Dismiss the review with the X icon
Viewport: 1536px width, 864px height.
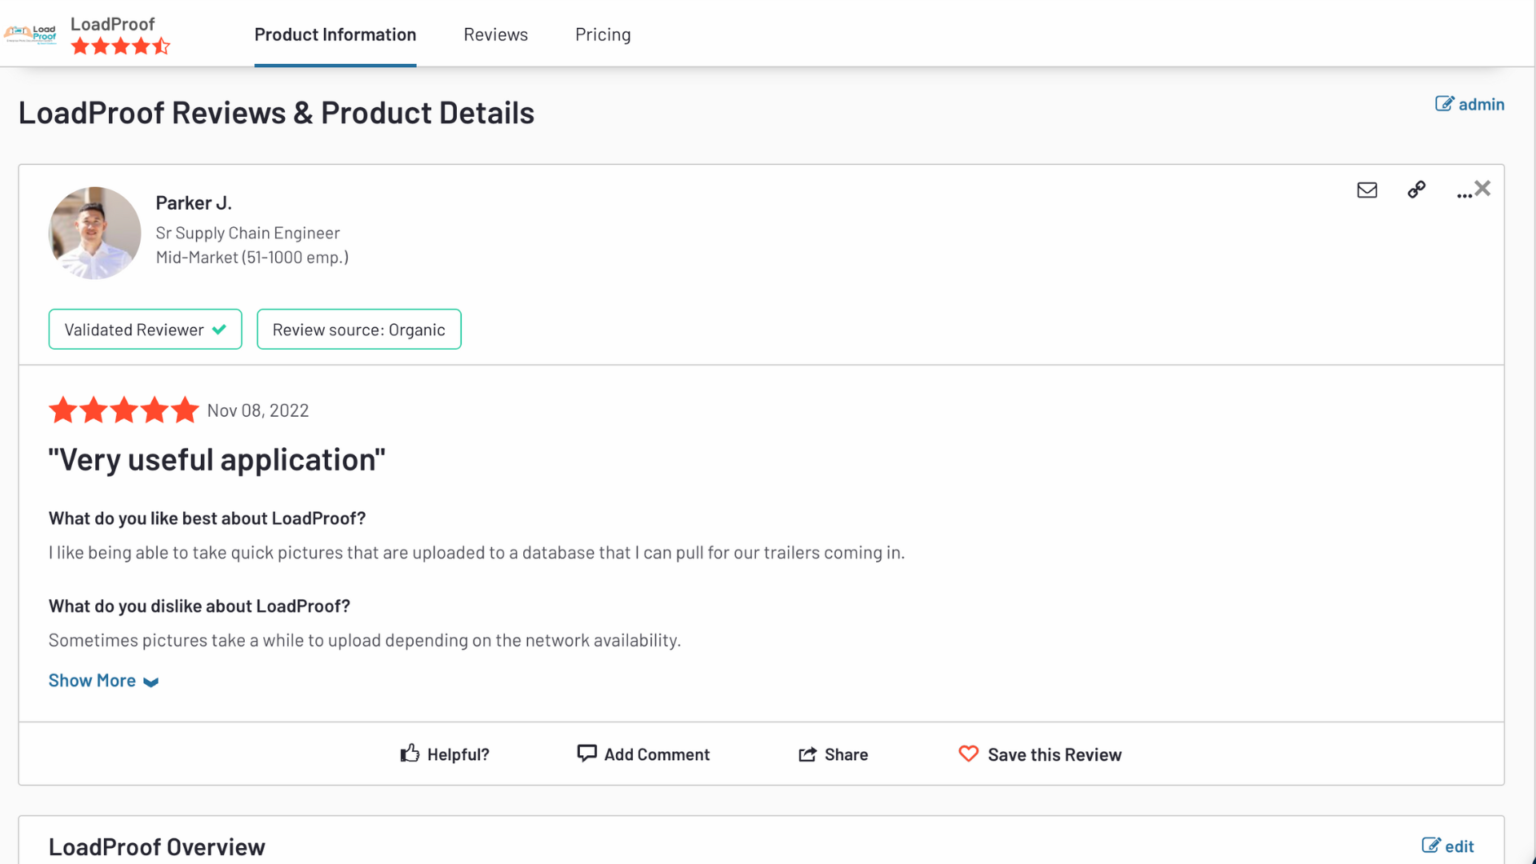coord(1483,188)
